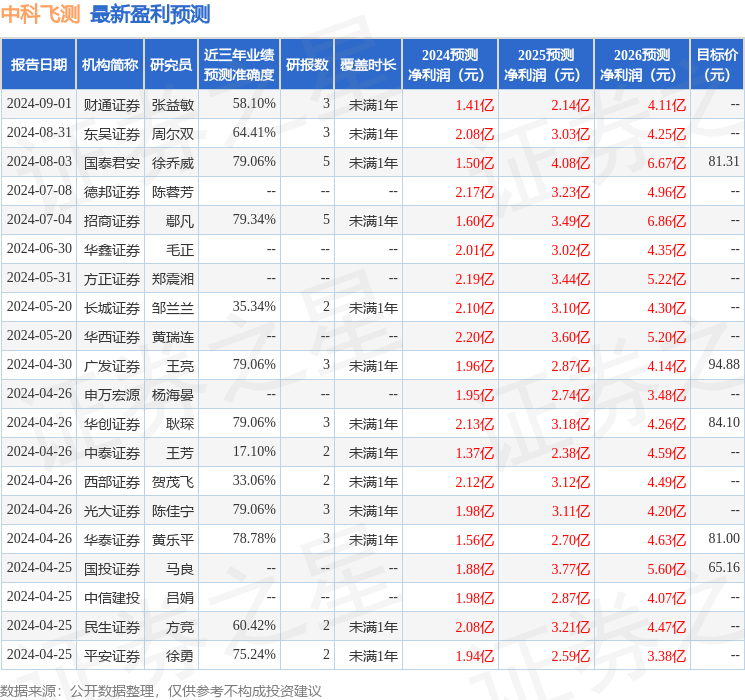Select the 中泰证券 institution cell
This screenshot has height=700, width=745.
point(112,453)
